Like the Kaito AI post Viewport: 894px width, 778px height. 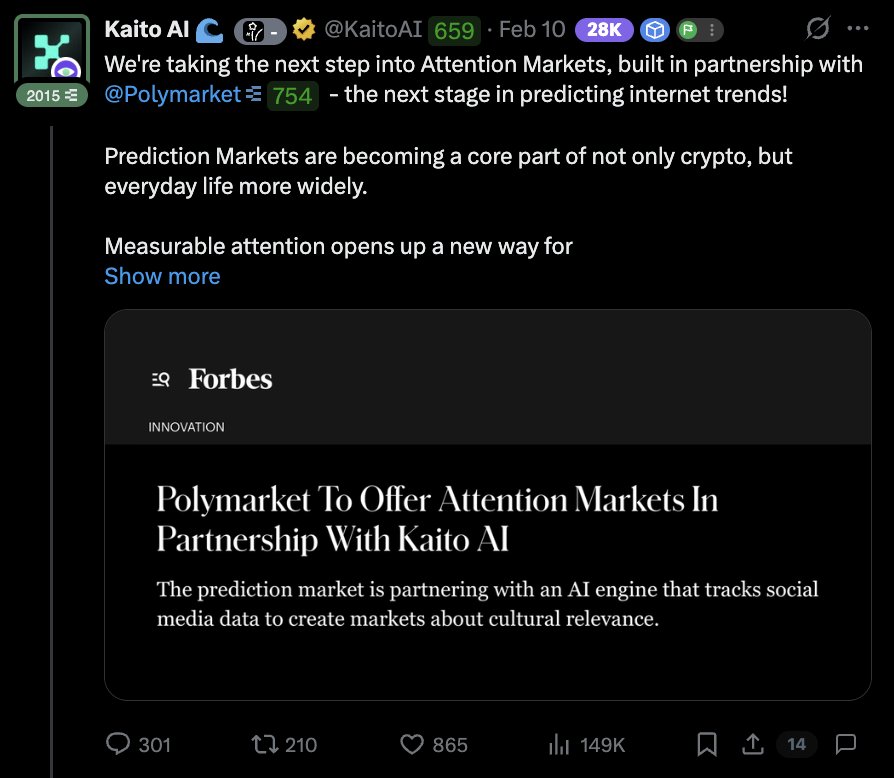coord(414,744)
